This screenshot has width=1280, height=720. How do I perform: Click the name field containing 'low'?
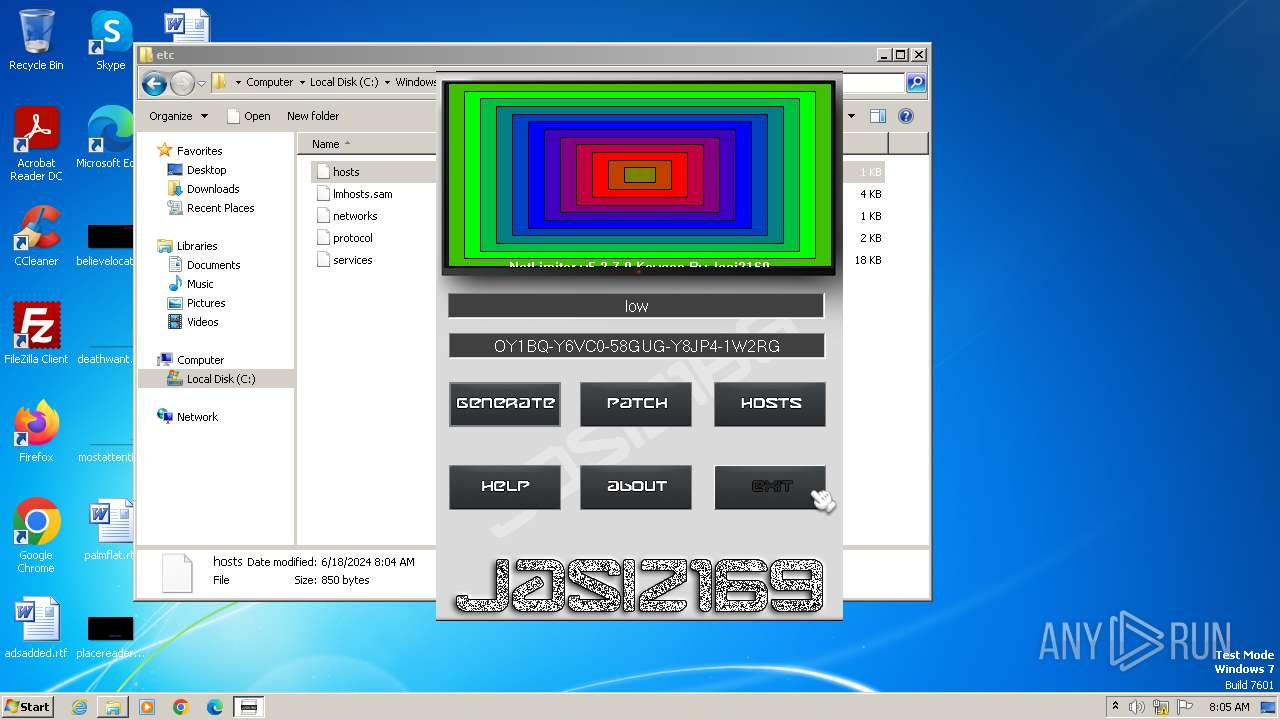click(x=636, y=306)
